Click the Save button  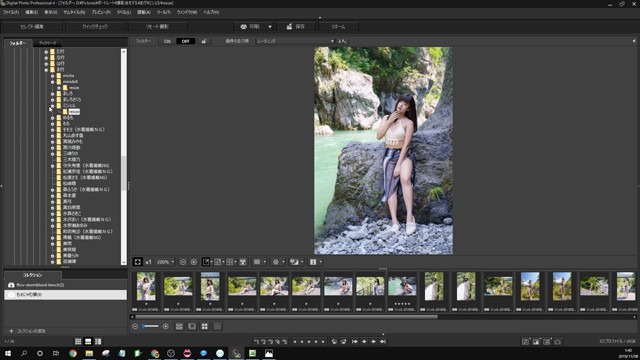pos(296,27)
